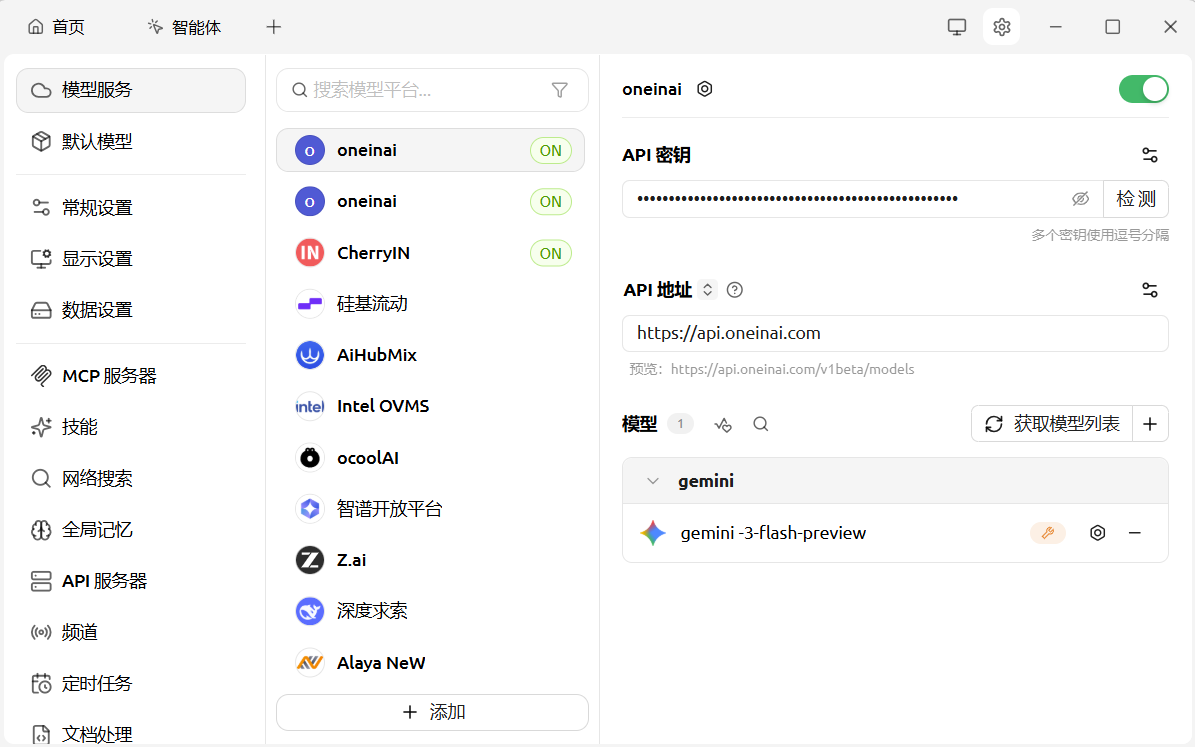Select the 硅基流动 provider
This screenshot has height=747, width=1195.
pos(431,304)
